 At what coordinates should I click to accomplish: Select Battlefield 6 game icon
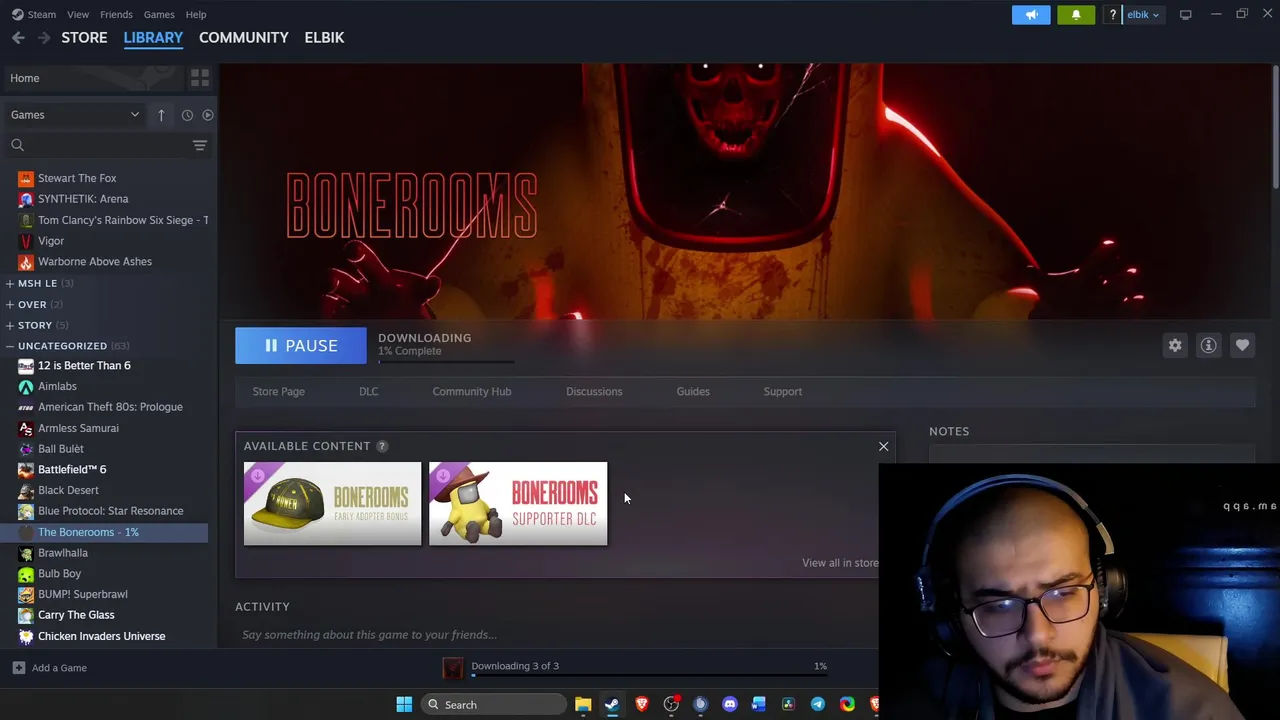[x=26, y=470]
